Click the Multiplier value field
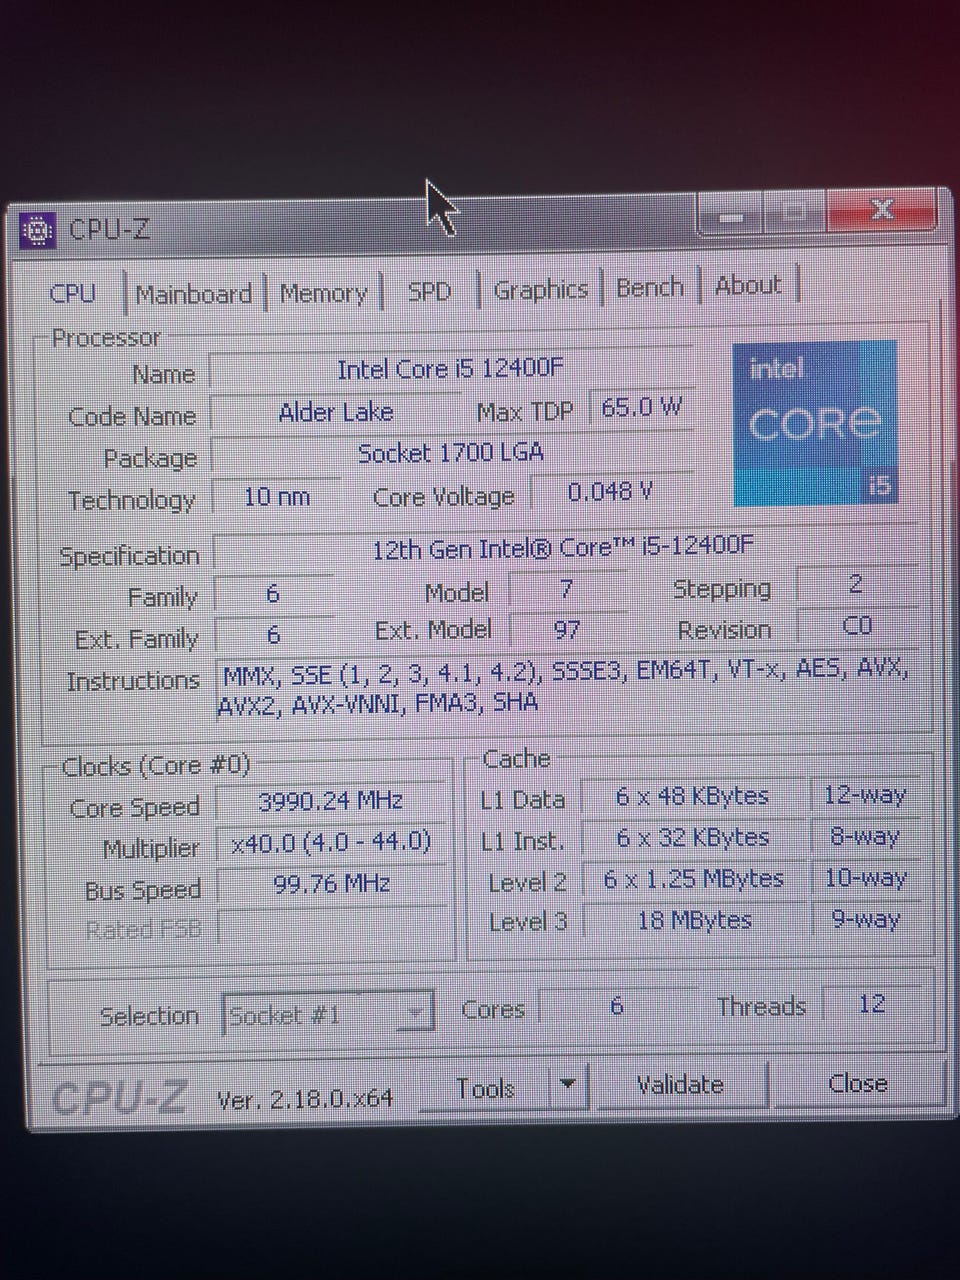The width and height of the screenshot is (960, 1280). pos(331,842)
